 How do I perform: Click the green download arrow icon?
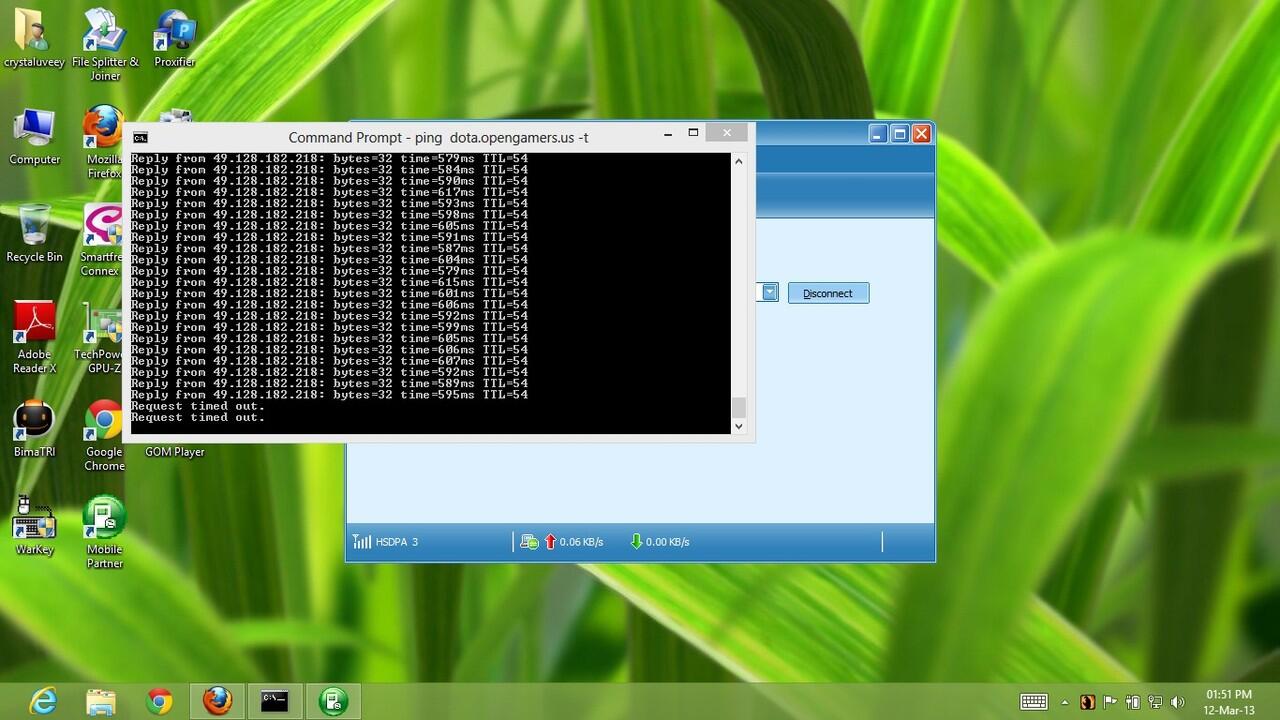[x=636, y=542]
